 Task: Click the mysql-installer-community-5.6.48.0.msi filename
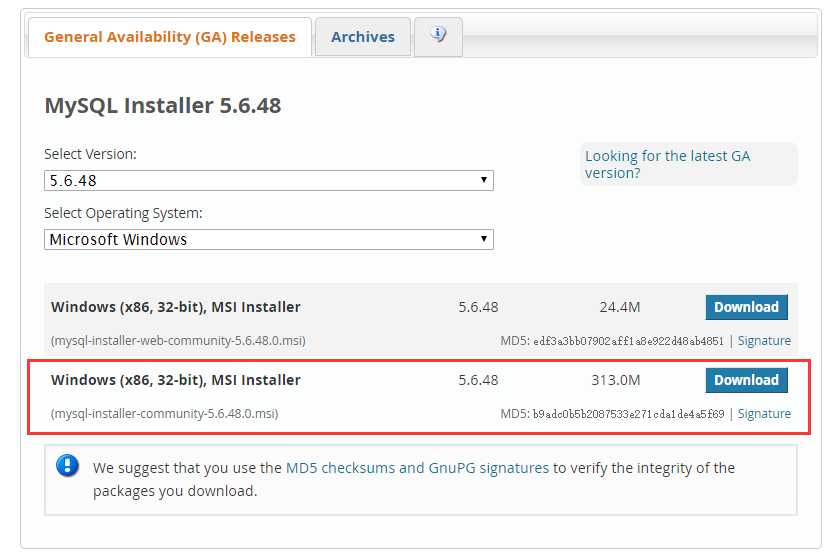pyautogui.click(x=164, y=414)
